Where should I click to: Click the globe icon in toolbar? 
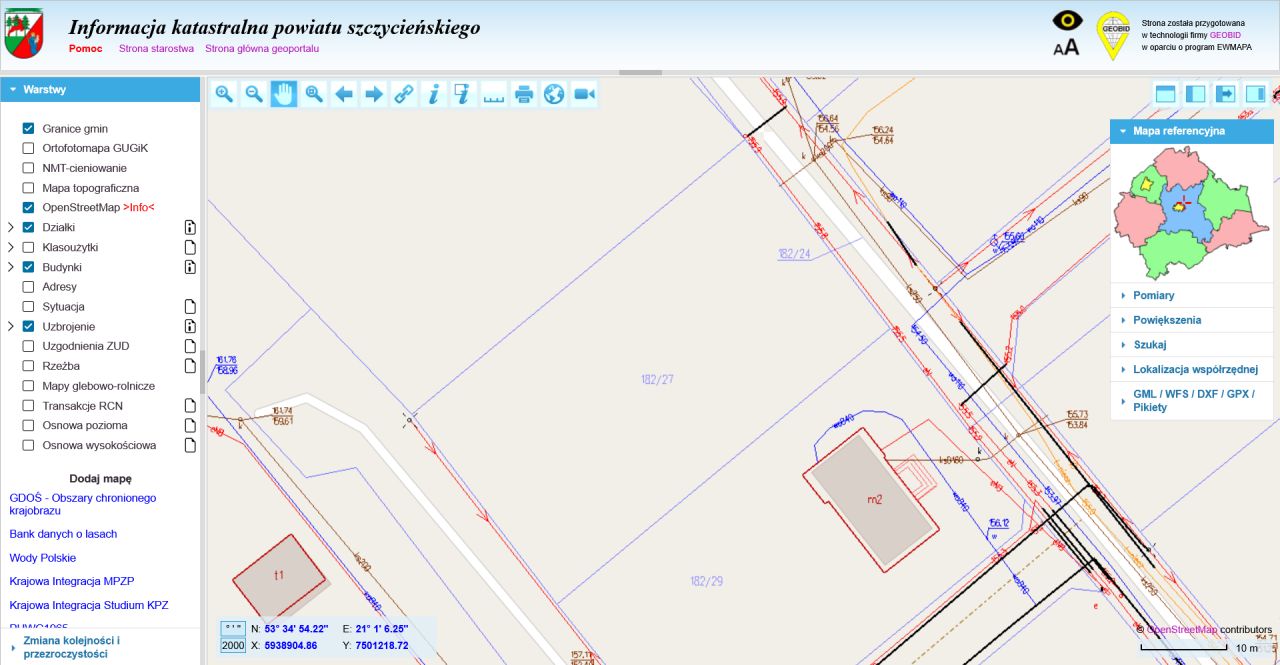click(553, 94)
